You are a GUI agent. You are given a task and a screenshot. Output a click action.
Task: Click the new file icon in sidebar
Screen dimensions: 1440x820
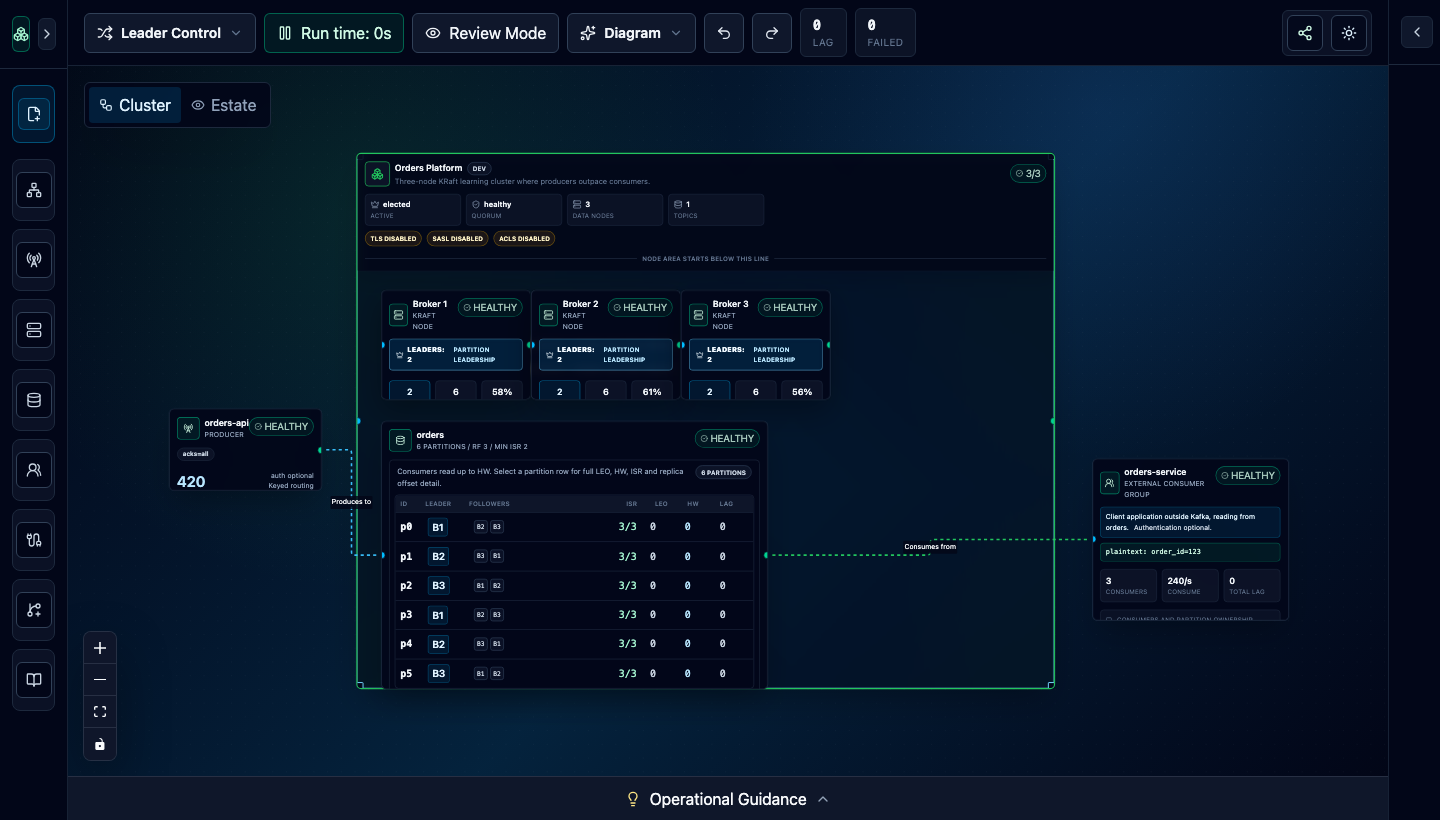click(x=34, y=114)
